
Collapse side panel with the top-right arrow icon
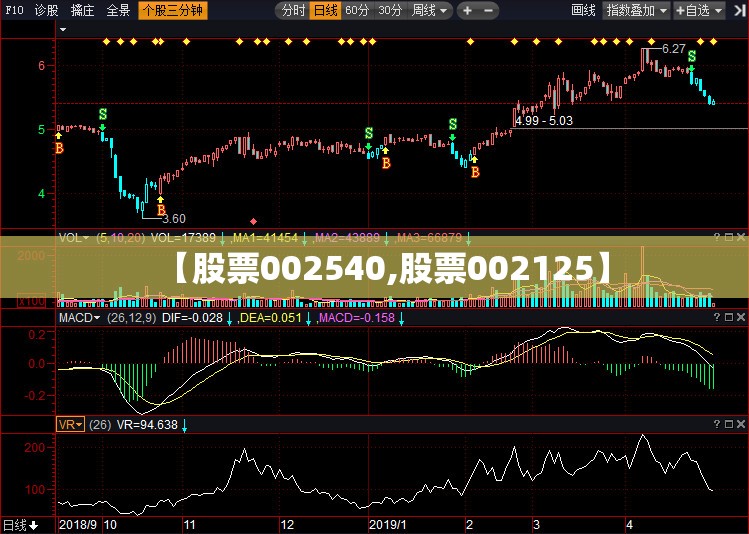pos(738,10)
